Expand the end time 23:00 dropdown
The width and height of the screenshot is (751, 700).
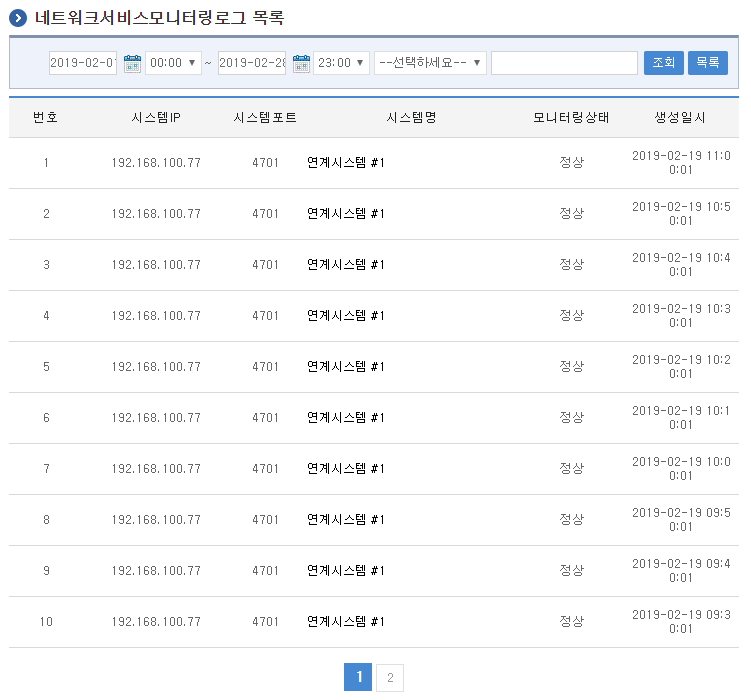point(341,63)
